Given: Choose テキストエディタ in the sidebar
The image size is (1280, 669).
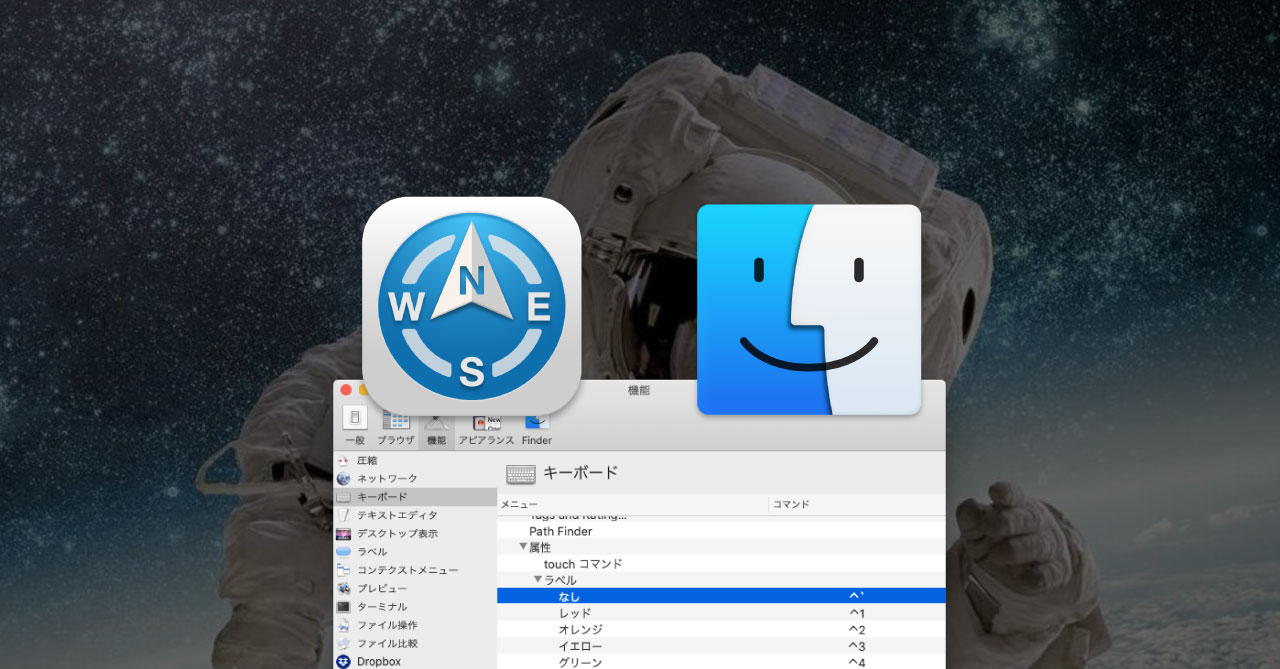Looking at the screenshot, I should point(396,515).
